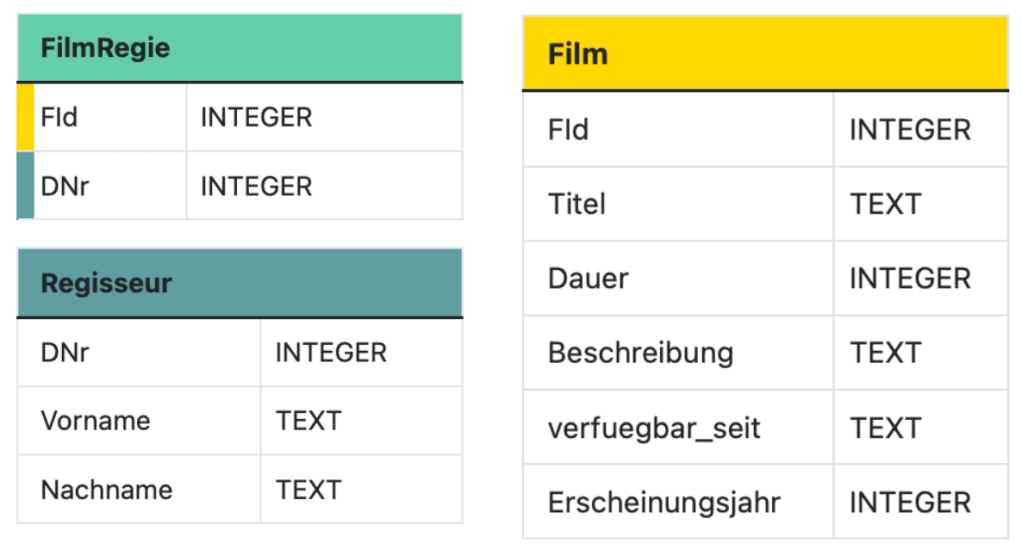Click the FId column in FilmRegie table

[x=60, y=117]
